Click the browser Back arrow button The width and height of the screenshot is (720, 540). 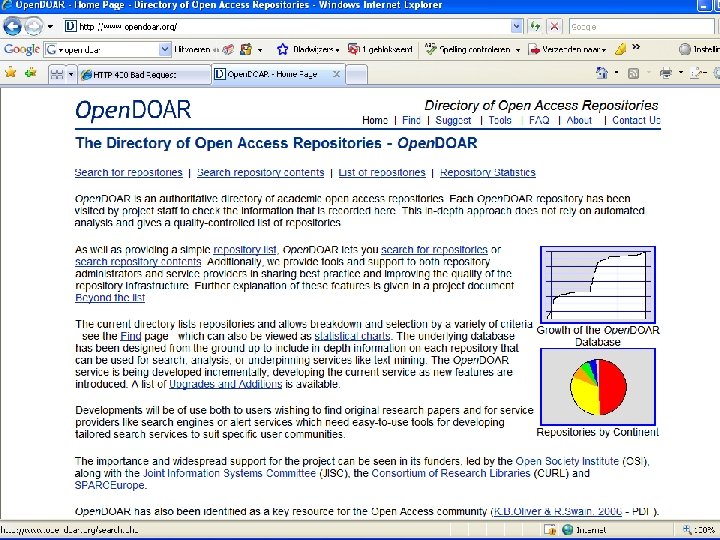pos(12,26)
